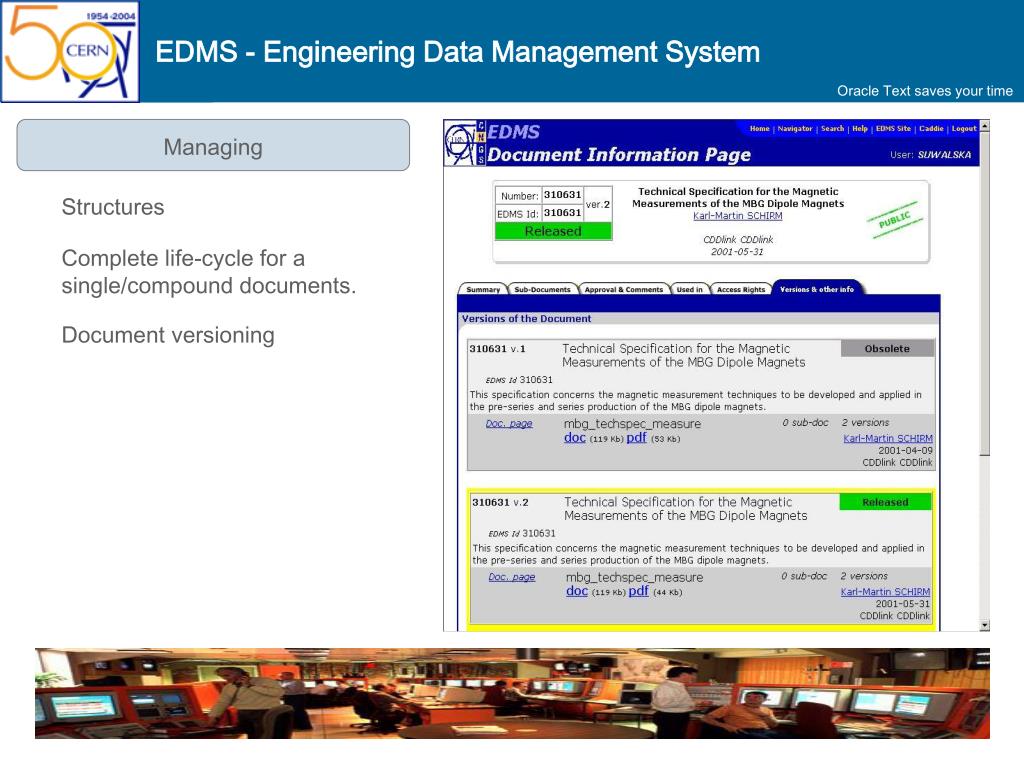Download doc file of version 2
This screenshot has width=1024, height=768.
pyautogui.click(x=577, y=591)
